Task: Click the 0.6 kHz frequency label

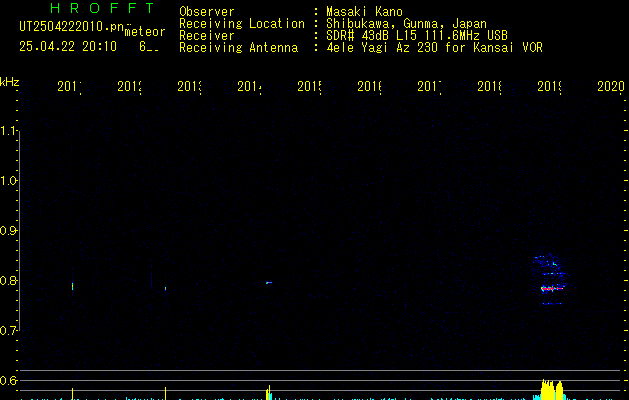Action: (8, 380)
